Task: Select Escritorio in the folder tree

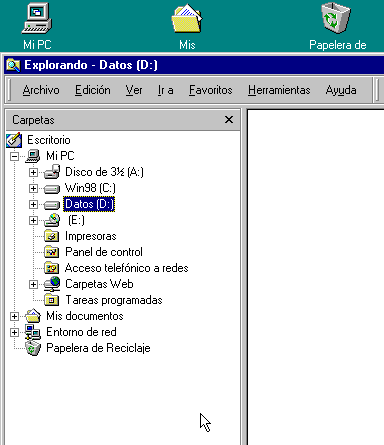Action: click(49, 140)
